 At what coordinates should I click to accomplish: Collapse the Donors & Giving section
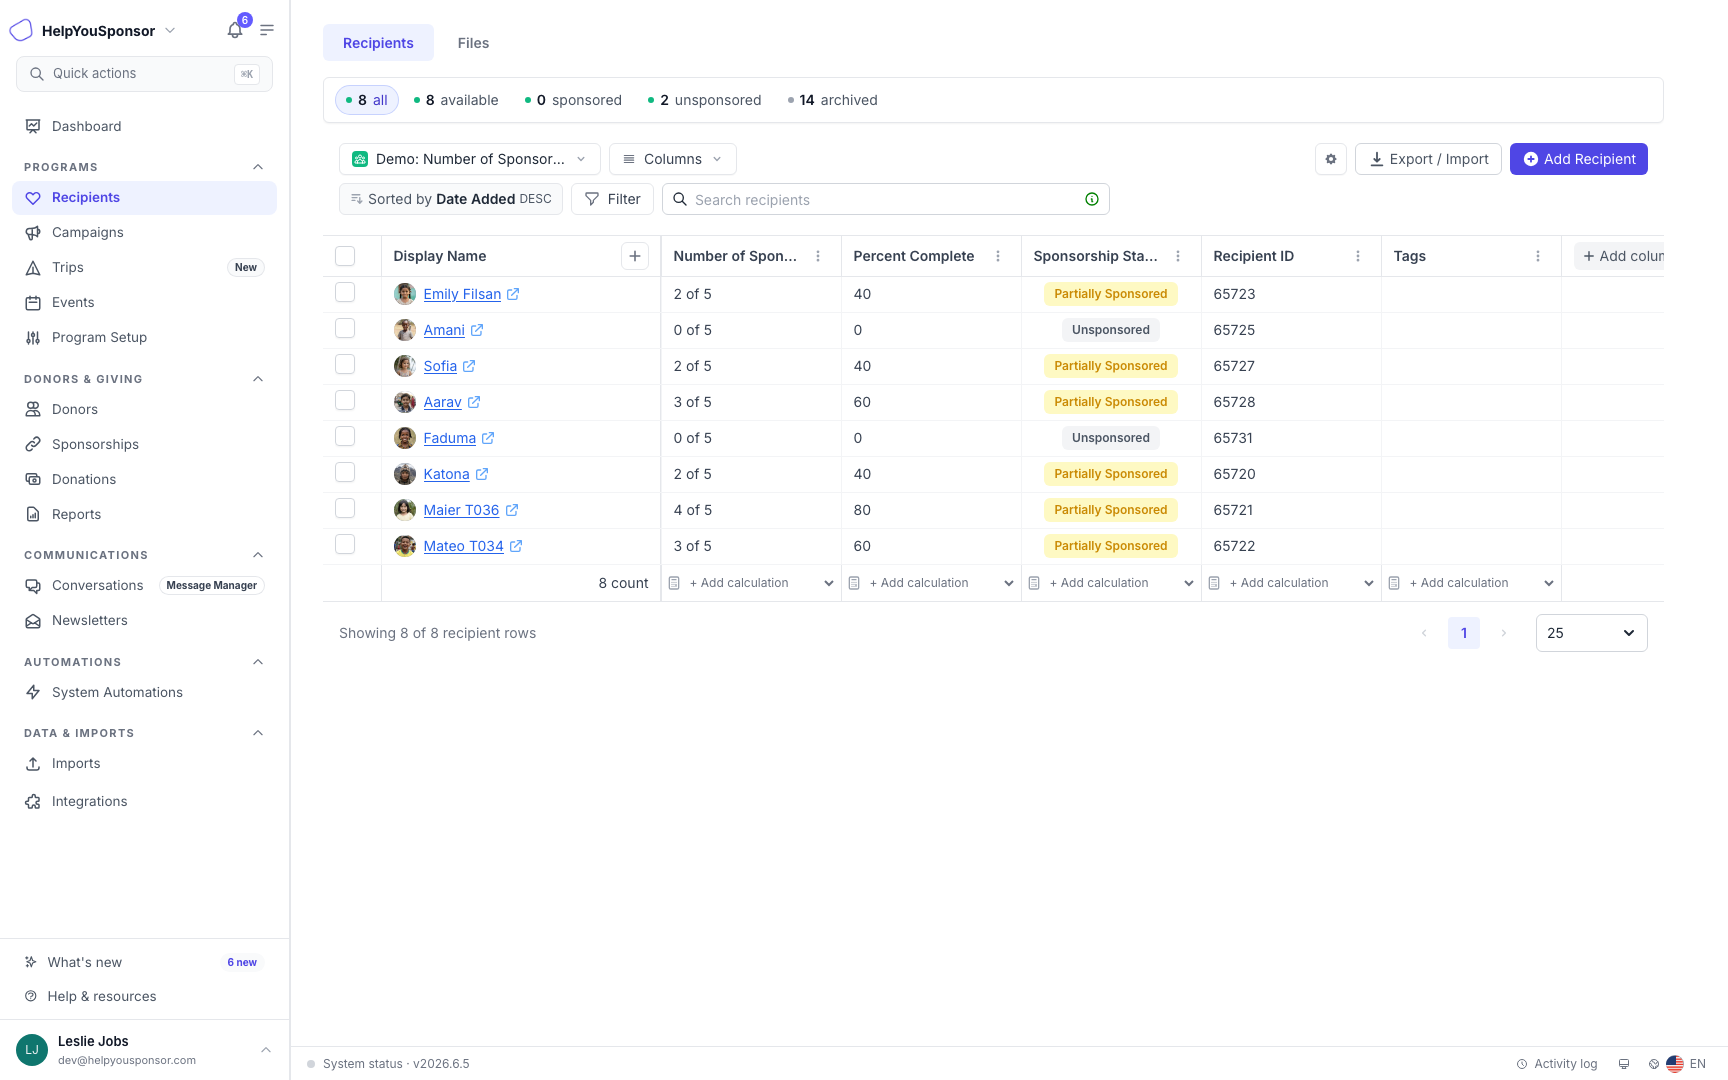[258, 379]
